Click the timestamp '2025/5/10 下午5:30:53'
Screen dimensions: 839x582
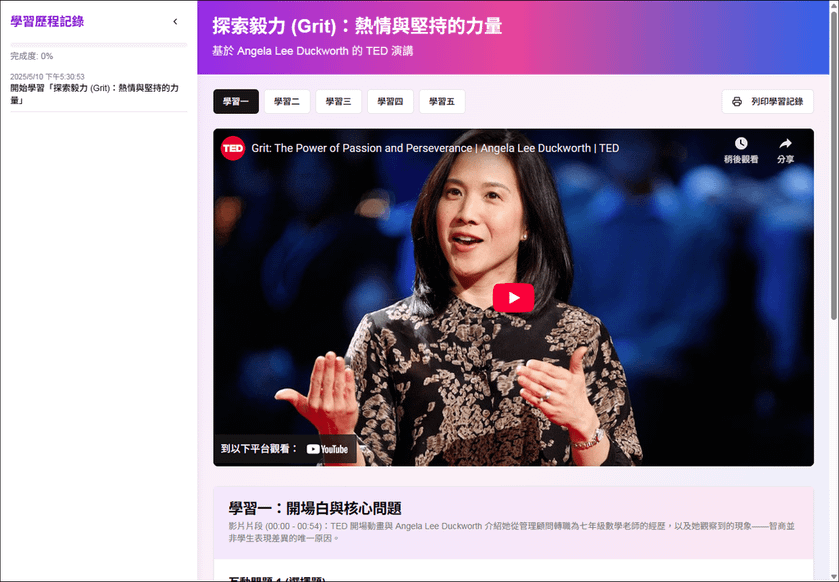click(47, 76)
